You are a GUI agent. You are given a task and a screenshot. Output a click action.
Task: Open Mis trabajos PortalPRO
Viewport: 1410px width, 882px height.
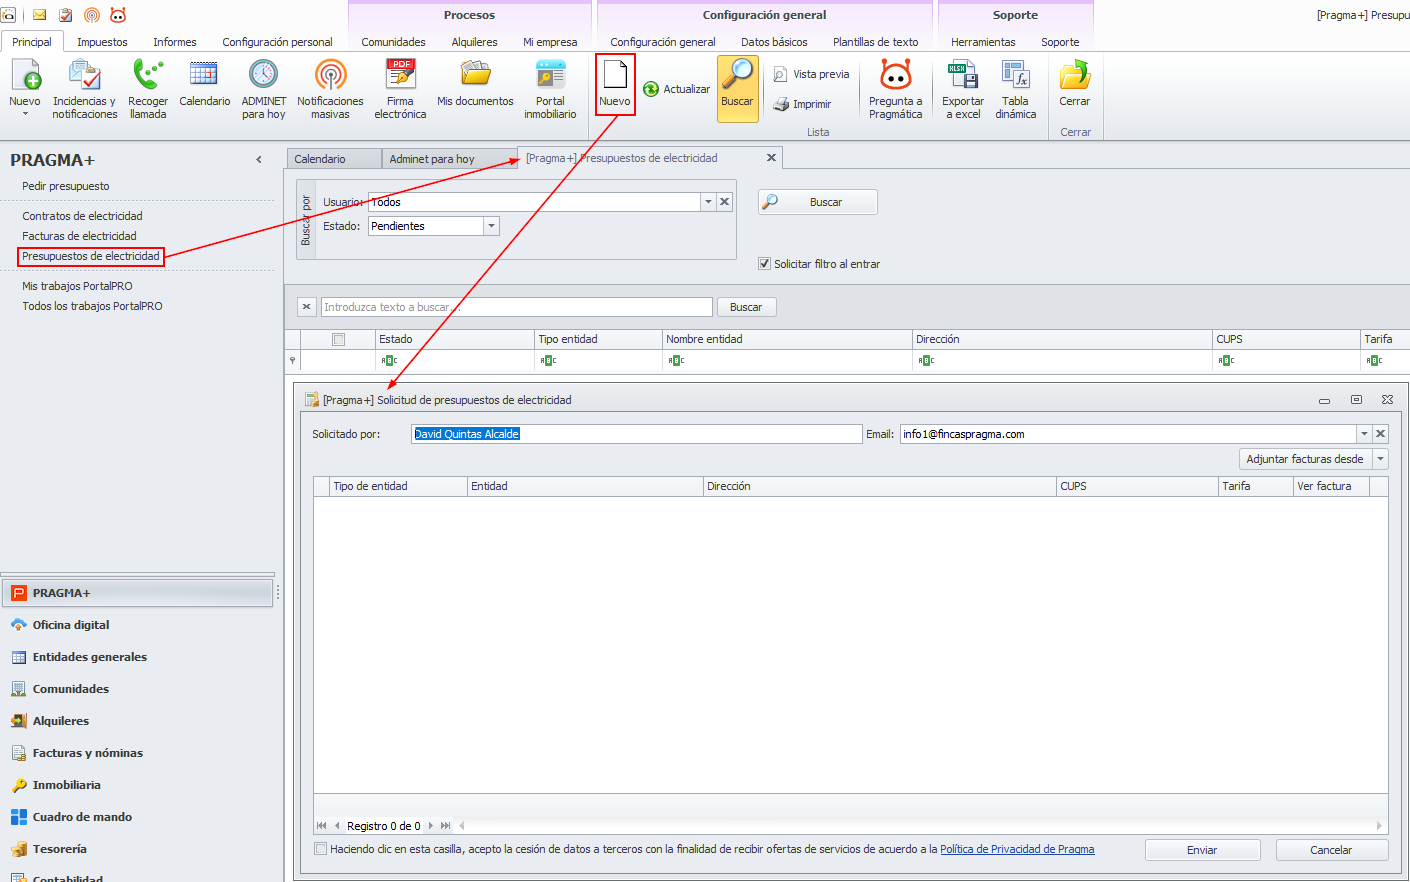pyautogui.click(x=77, y=286)
